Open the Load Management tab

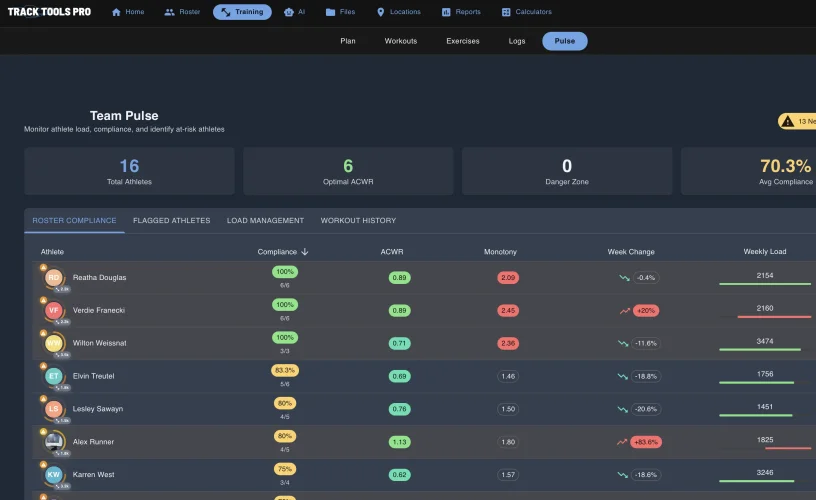pos(265,220)
